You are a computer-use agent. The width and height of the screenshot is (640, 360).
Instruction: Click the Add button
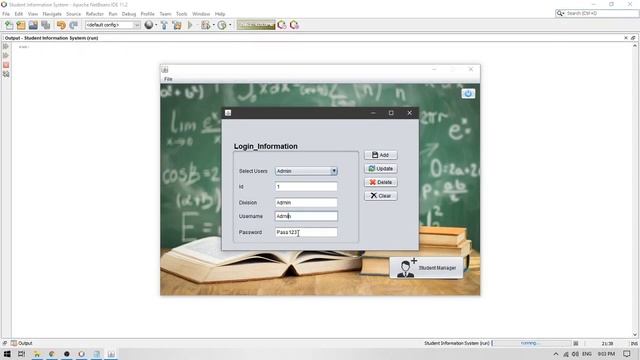(380, 155)
